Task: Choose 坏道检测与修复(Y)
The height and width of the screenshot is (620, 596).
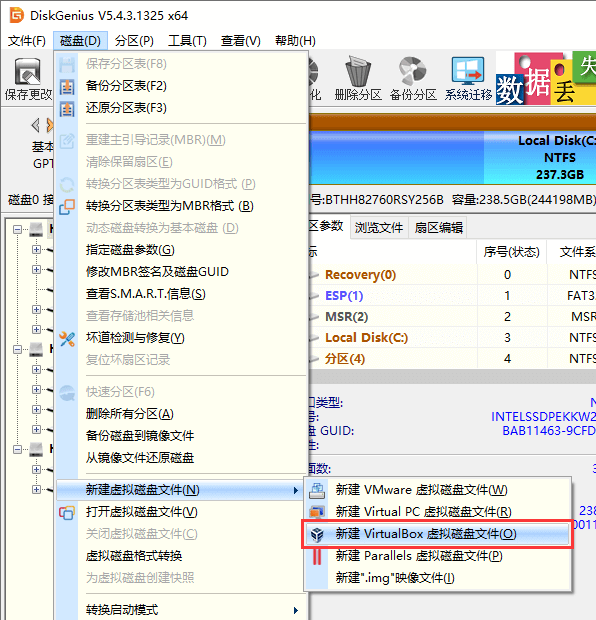Action: point(182,338)
